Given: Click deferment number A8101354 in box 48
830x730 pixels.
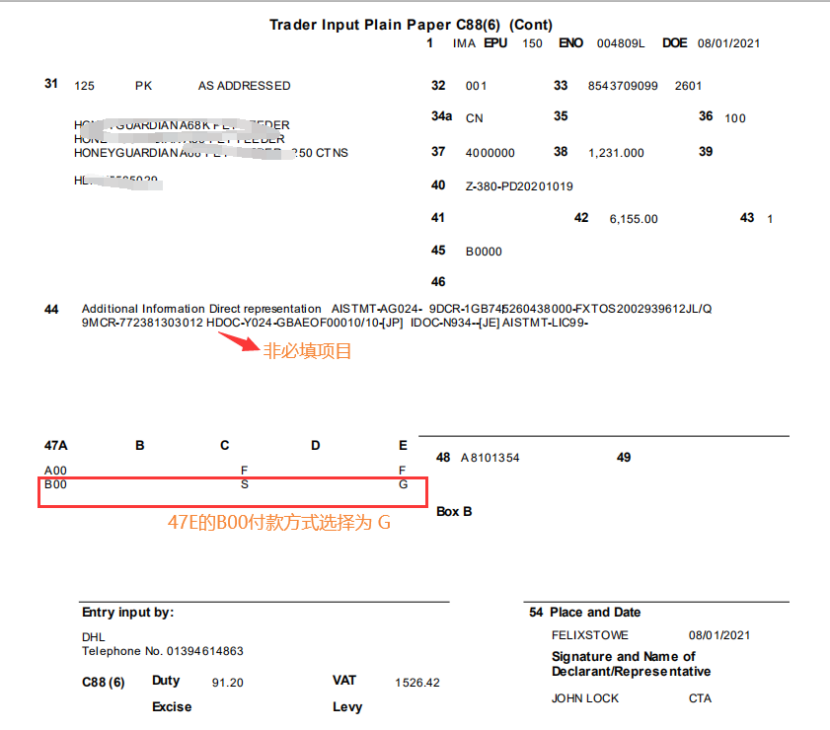Looking at the screenshot, I should (489, 458).
